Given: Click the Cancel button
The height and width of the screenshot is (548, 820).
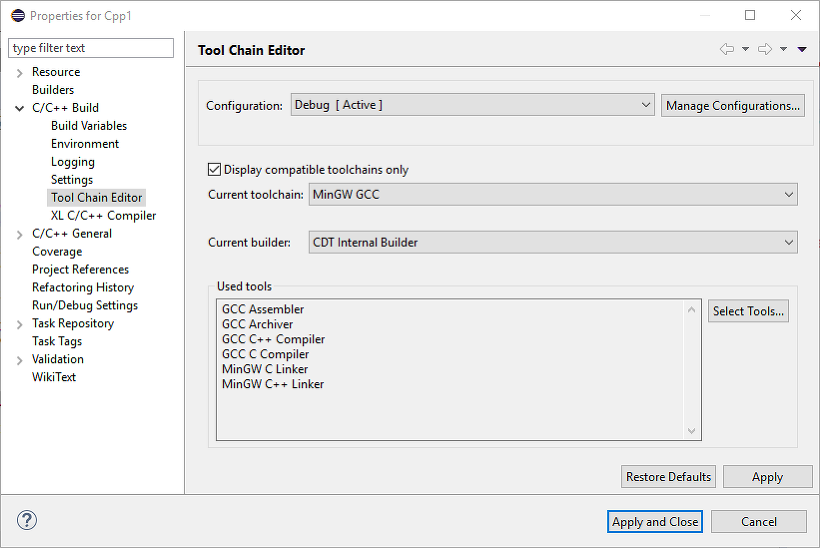Looking at the screenshot, I should click(759, 522).
